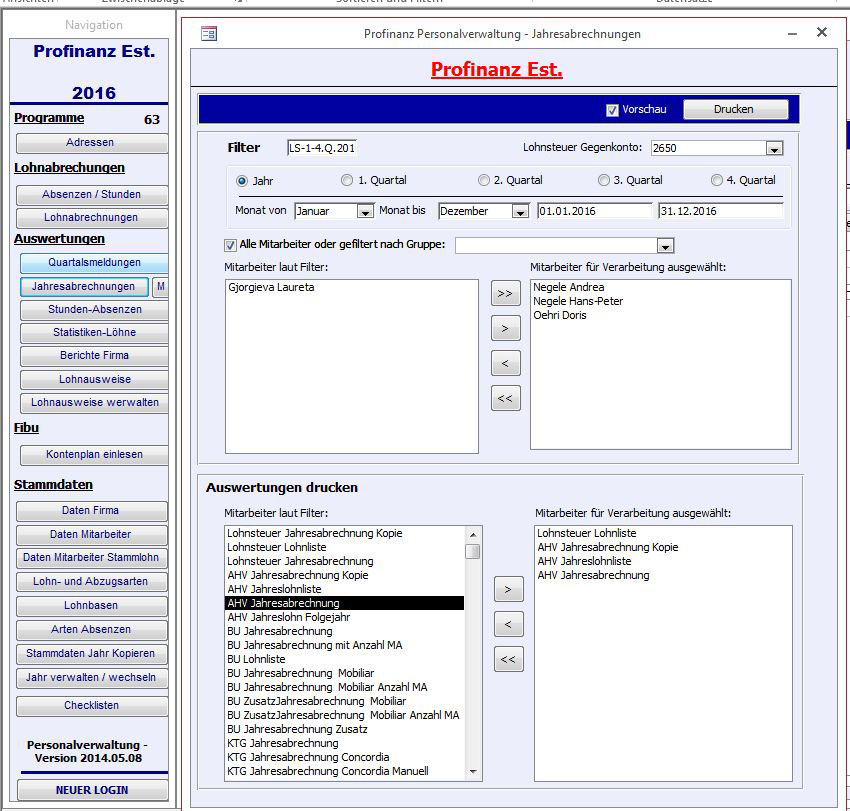Toggle the Vorschau checkbox
This screenshot has width=850, height=811.
[612, 110]
